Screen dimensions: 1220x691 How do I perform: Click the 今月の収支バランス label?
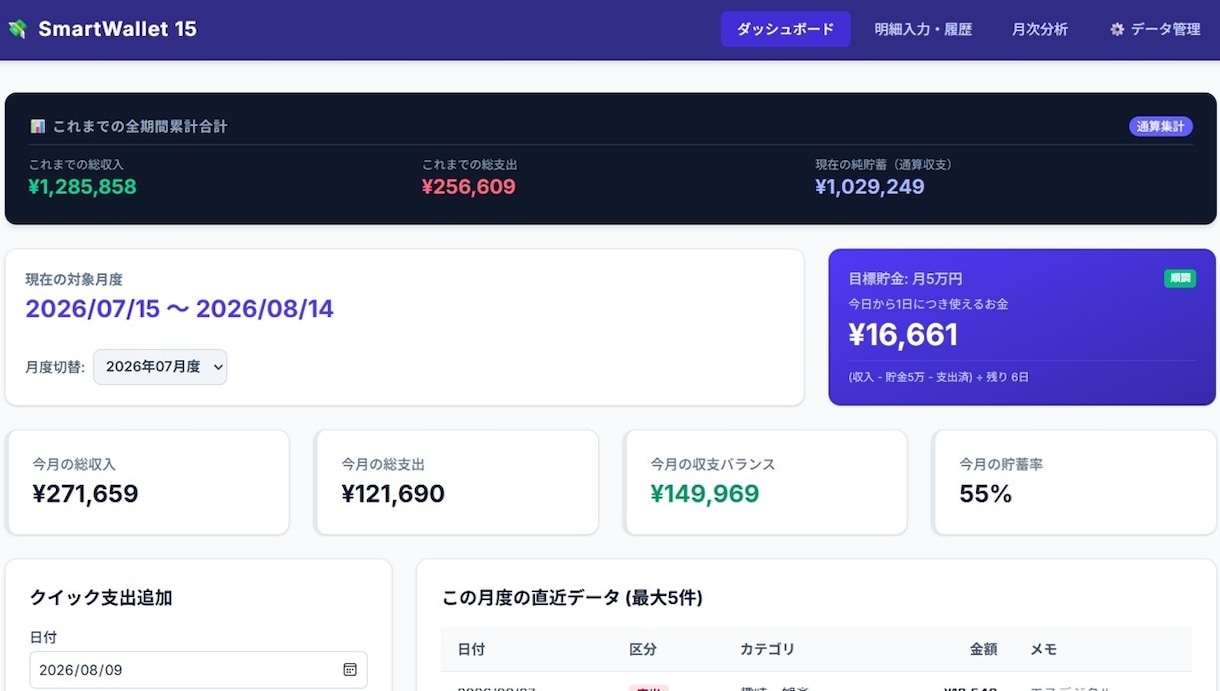(713, 464)
